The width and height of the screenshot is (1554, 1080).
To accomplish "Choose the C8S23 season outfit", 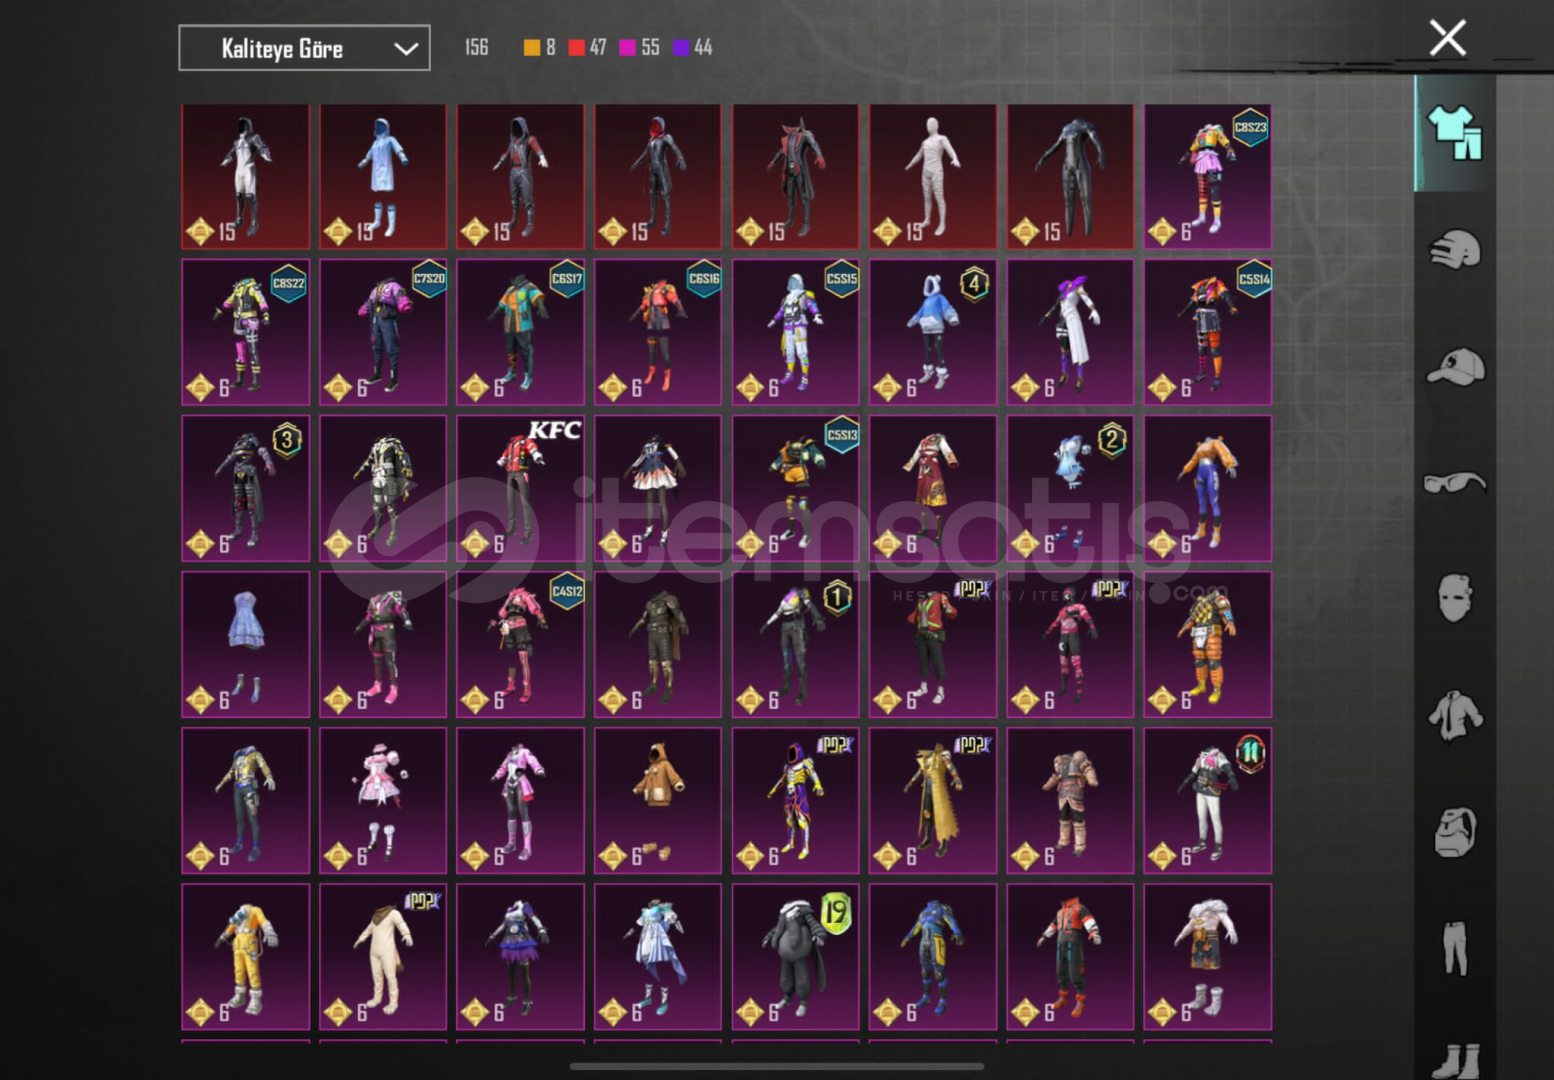I will (x=1207, y=176).
